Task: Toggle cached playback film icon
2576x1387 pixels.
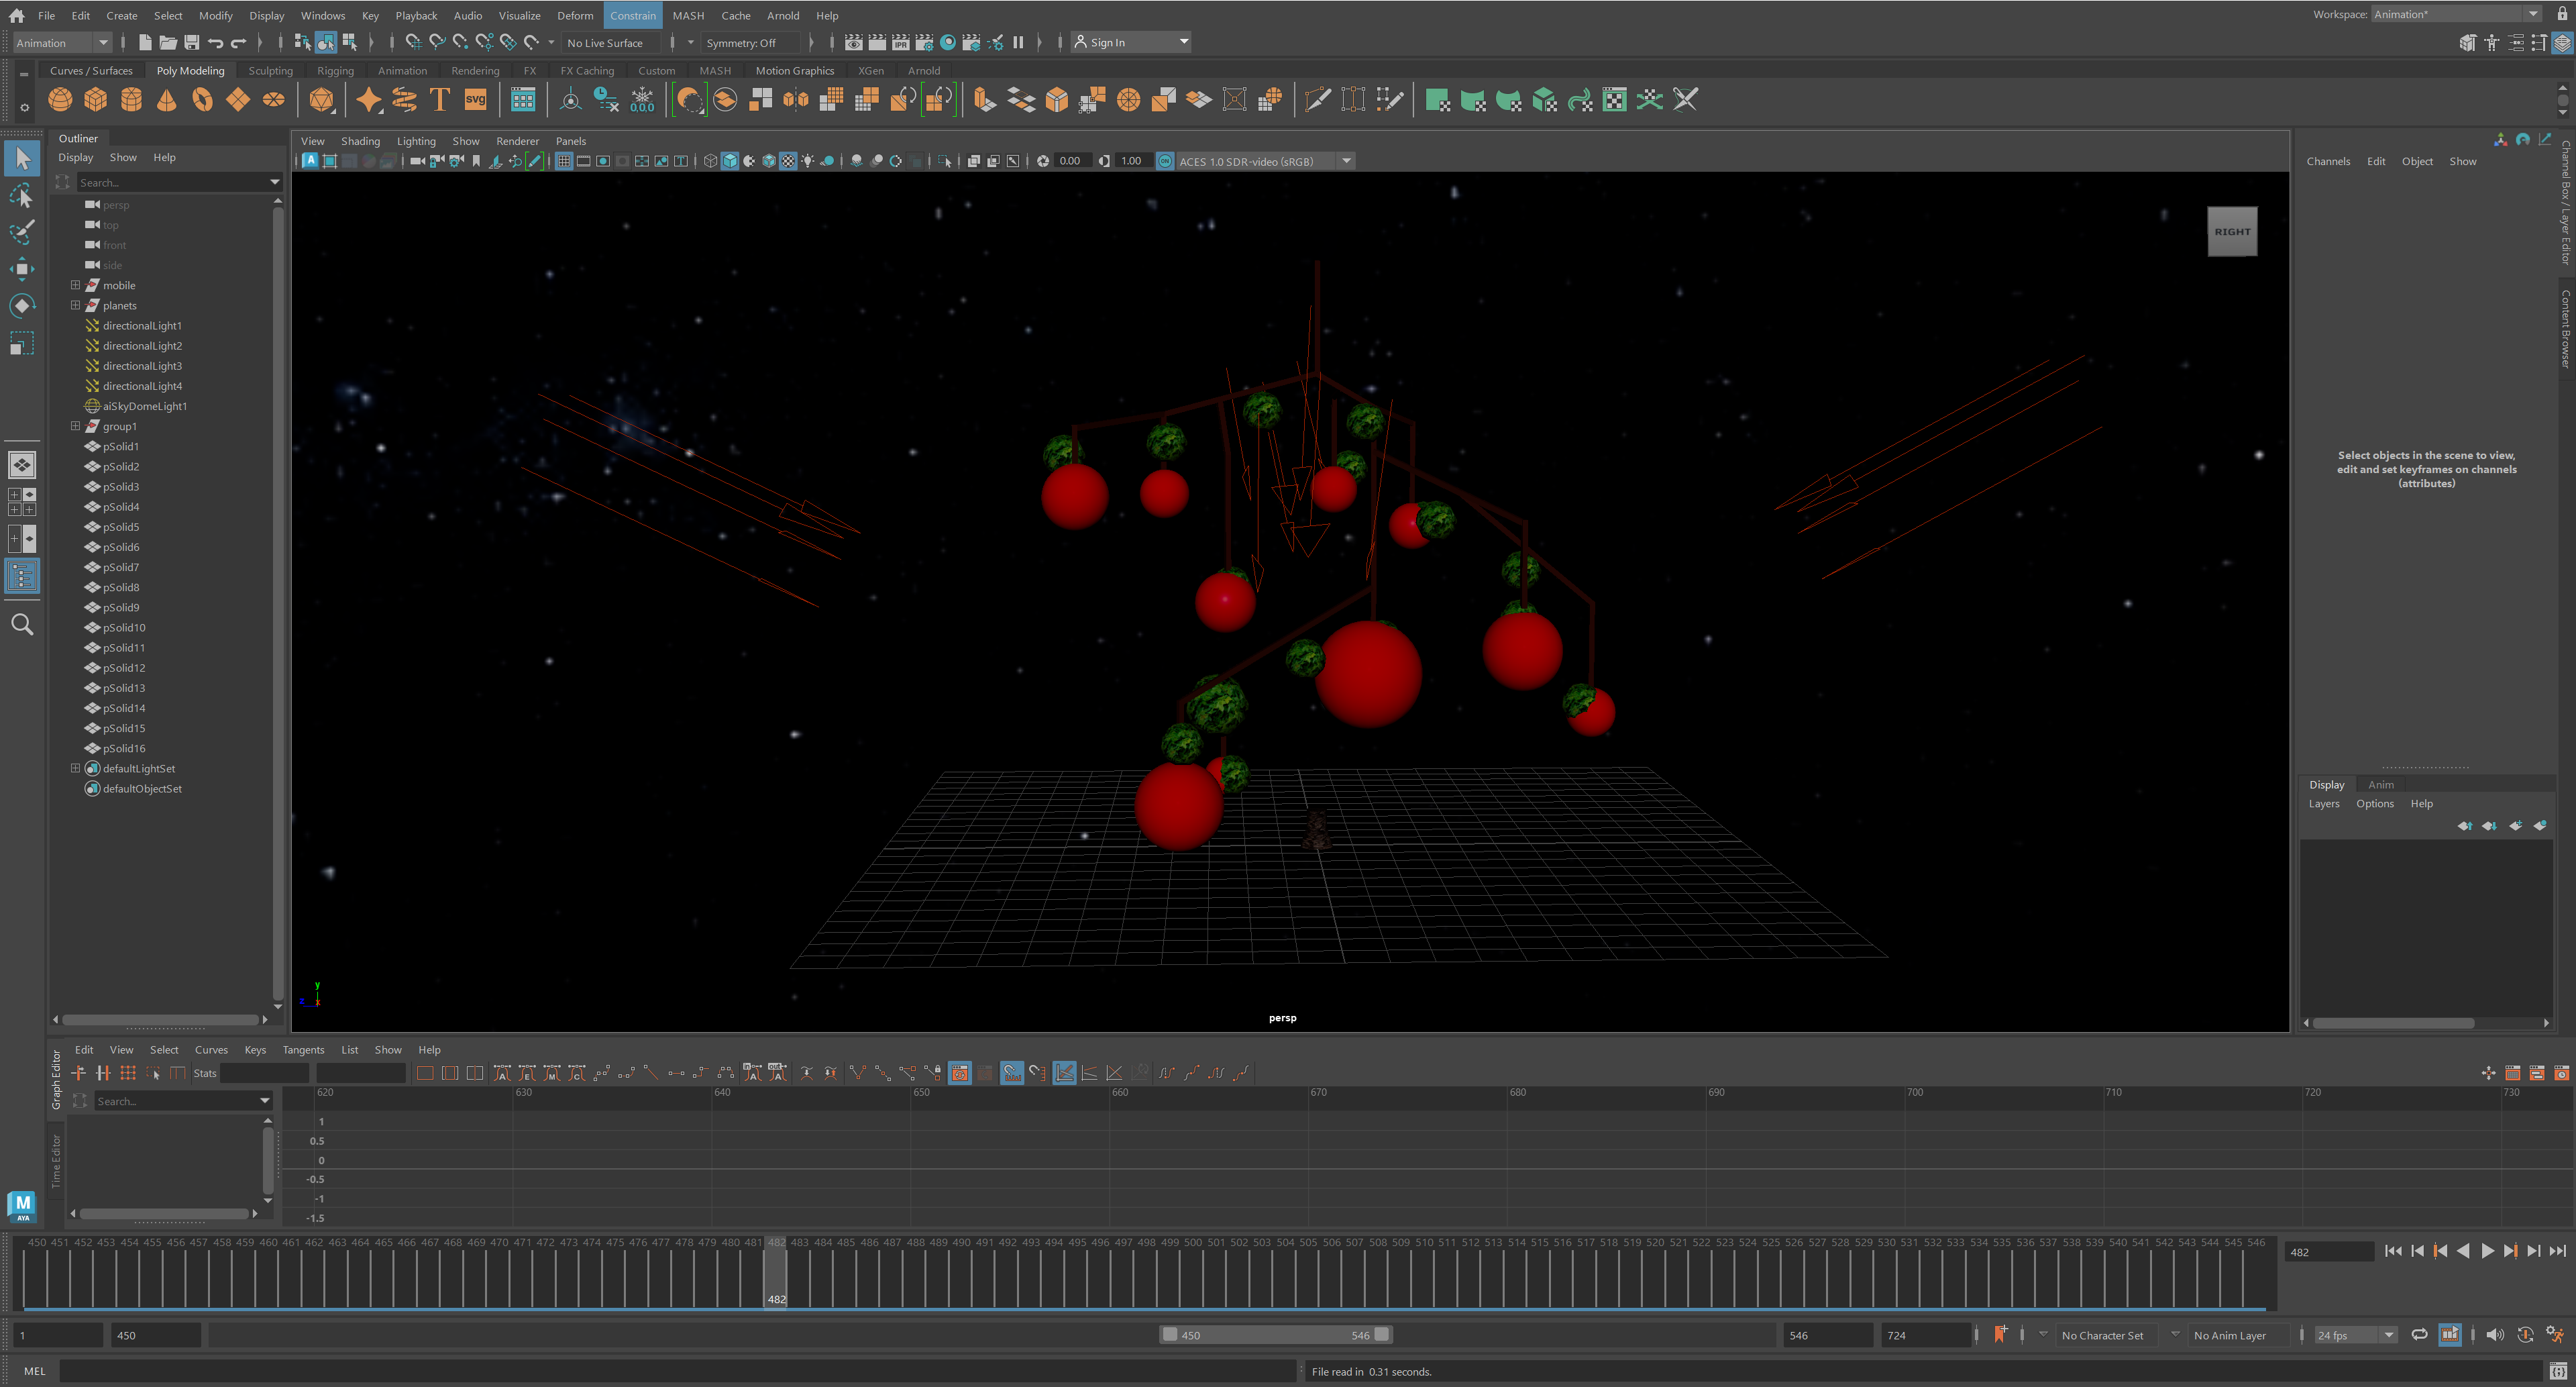Action: tap(2450, 1335)
